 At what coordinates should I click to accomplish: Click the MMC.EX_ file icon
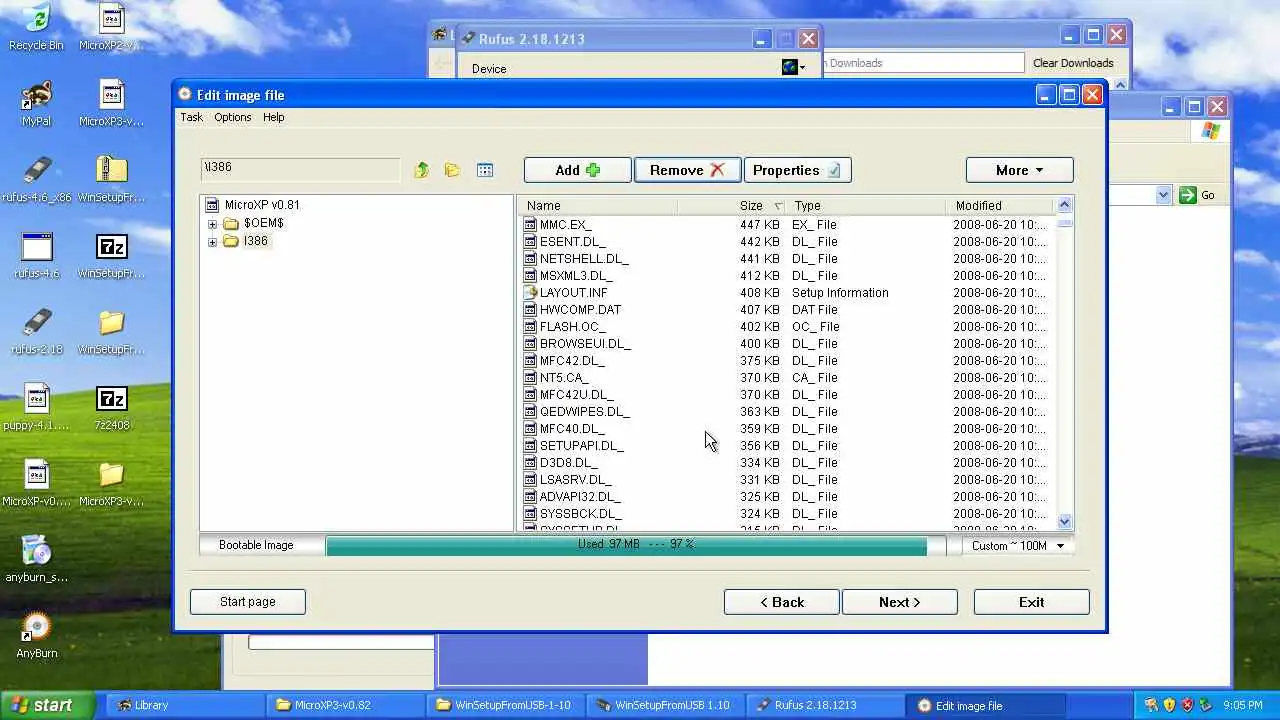tap(530, 225)
